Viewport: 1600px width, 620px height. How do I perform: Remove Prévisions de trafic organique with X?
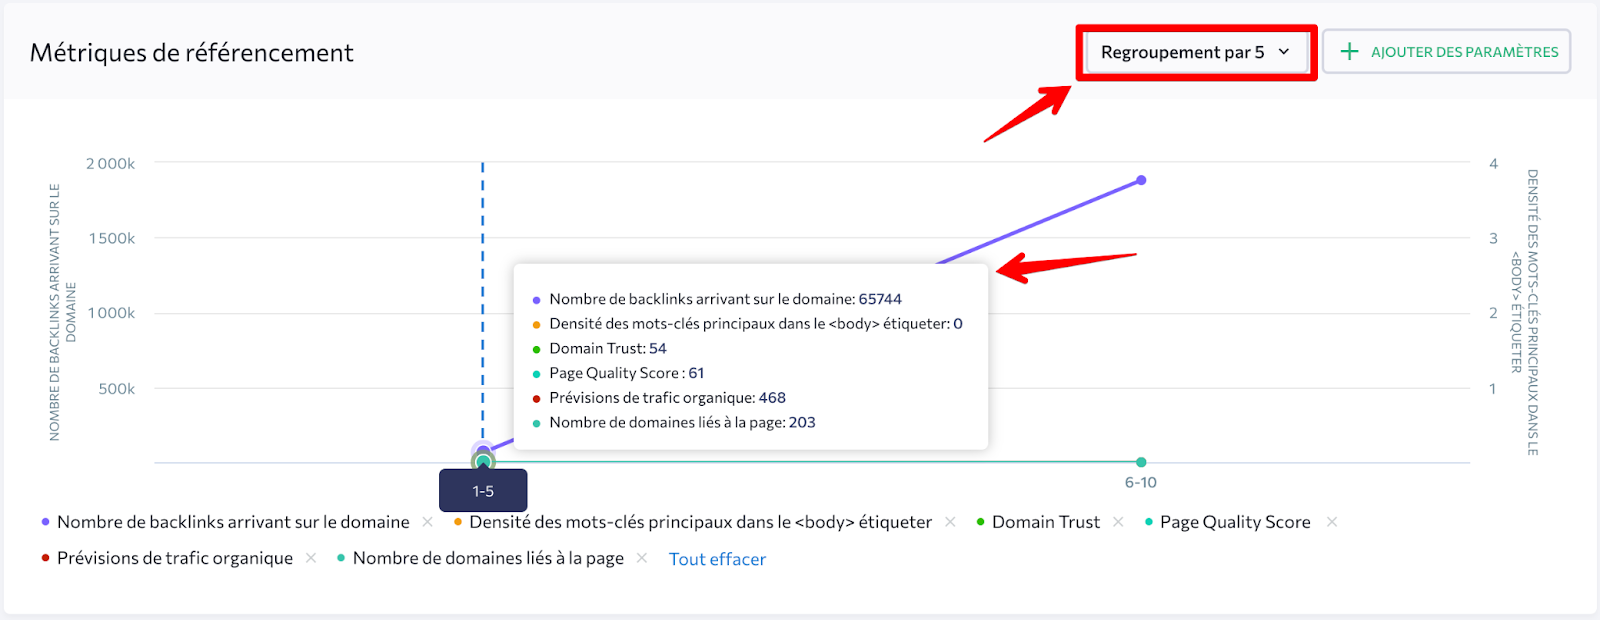311,558
